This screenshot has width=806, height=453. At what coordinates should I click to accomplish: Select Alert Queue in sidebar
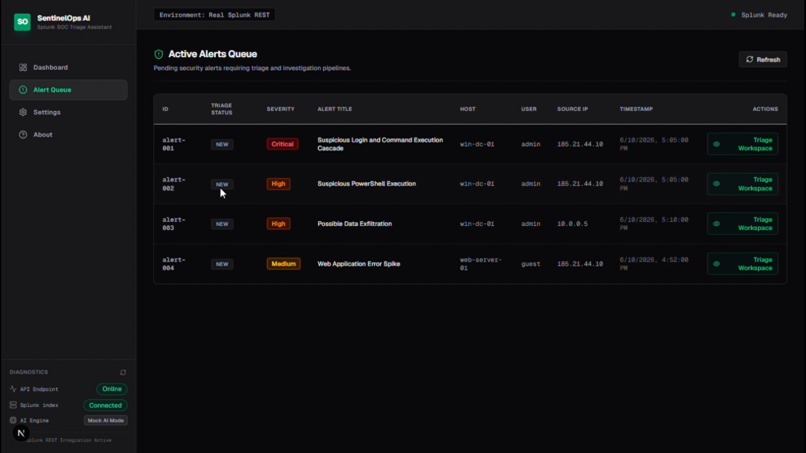pyautogui.click(x=68, y=90)
